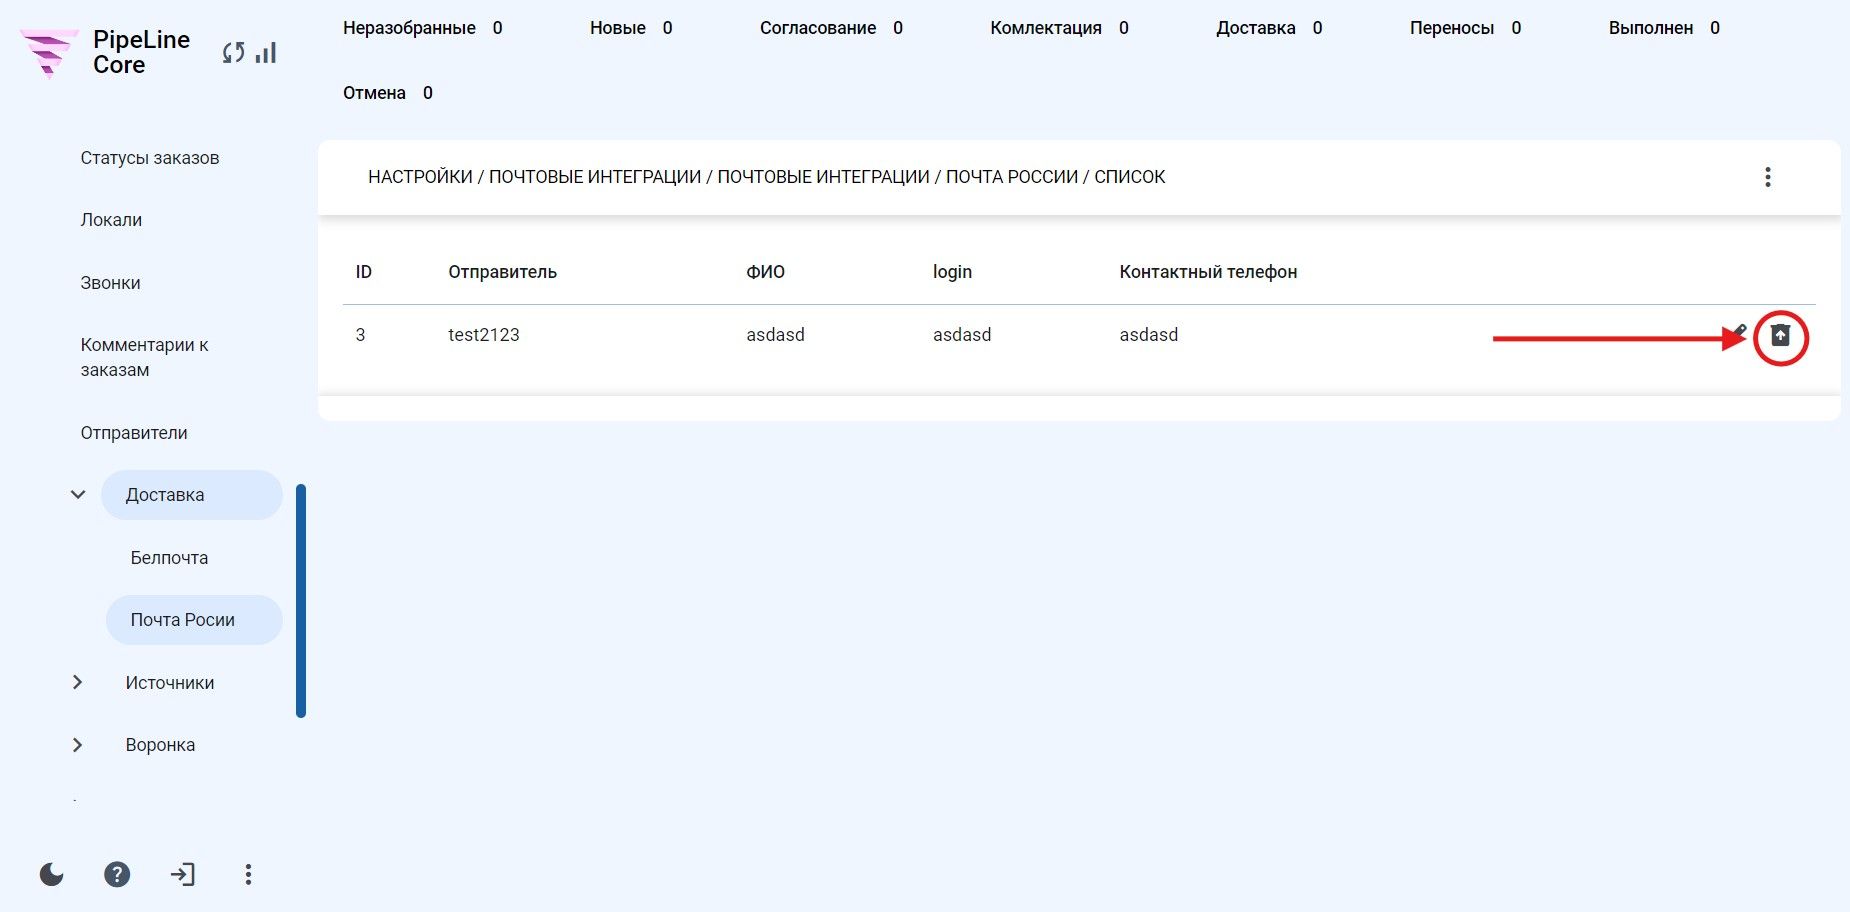Filter by Неразобранные status
Viewport: 1850px width, 912px height.
click(422, 28)
